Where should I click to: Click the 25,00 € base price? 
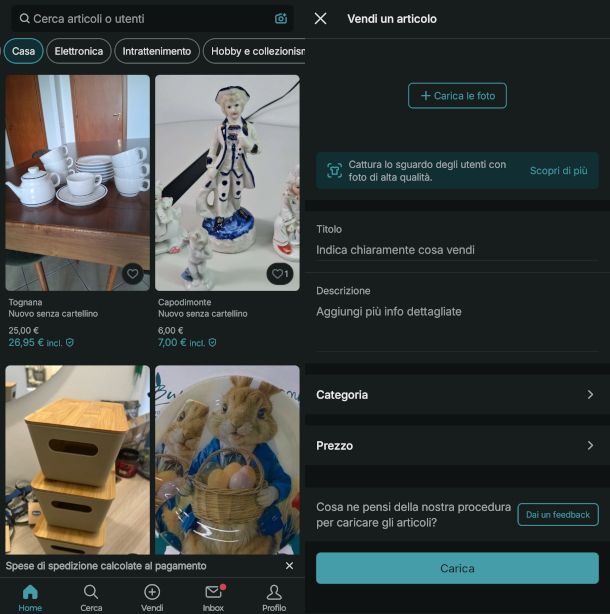tap(23, 330)
